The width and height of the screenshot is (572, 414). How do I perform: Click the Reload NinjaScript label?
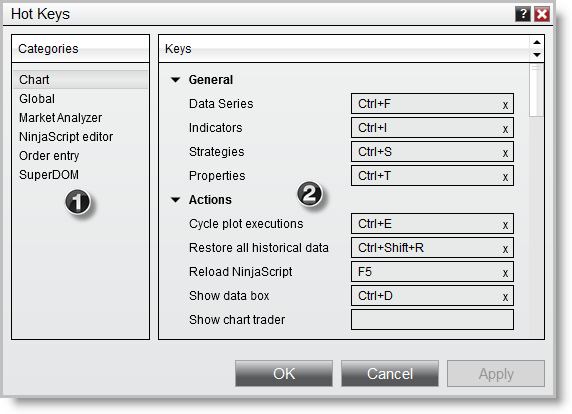(x=241, y=272)
